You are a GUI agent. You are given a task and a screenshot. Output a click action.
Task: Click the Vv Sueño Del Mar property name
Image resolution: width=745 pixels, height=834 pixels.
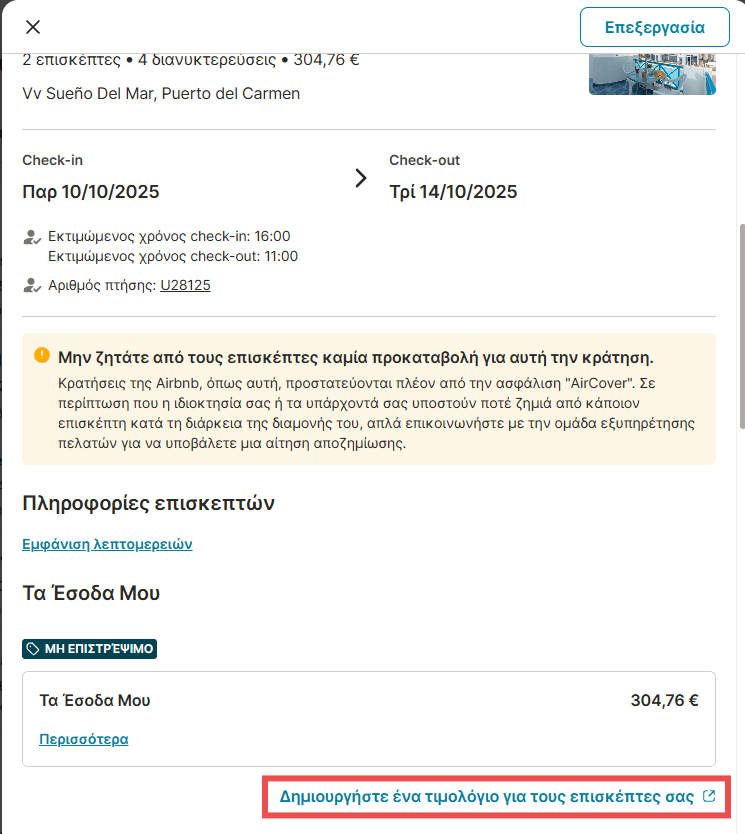[x=161, y=94]
